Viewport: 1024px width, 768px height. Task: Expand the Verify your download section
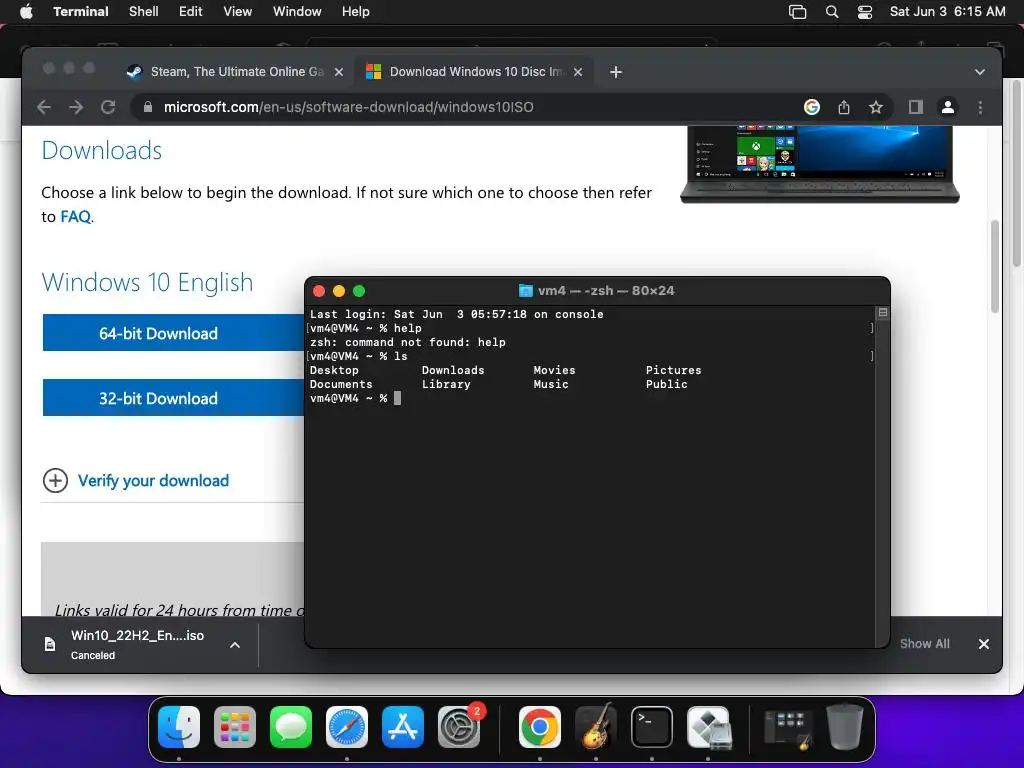tap(56, 481)
